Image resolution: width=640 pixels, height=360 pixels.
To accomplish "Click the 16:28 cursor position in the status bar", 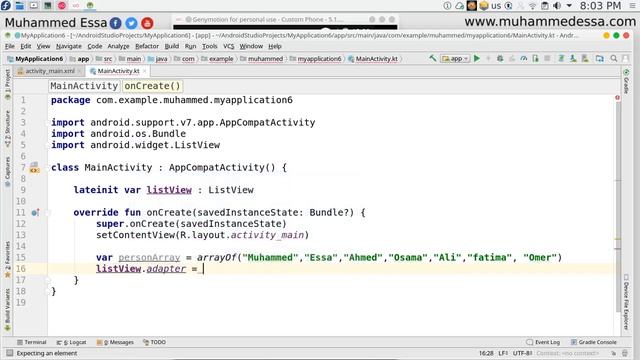I will (486, 353).
